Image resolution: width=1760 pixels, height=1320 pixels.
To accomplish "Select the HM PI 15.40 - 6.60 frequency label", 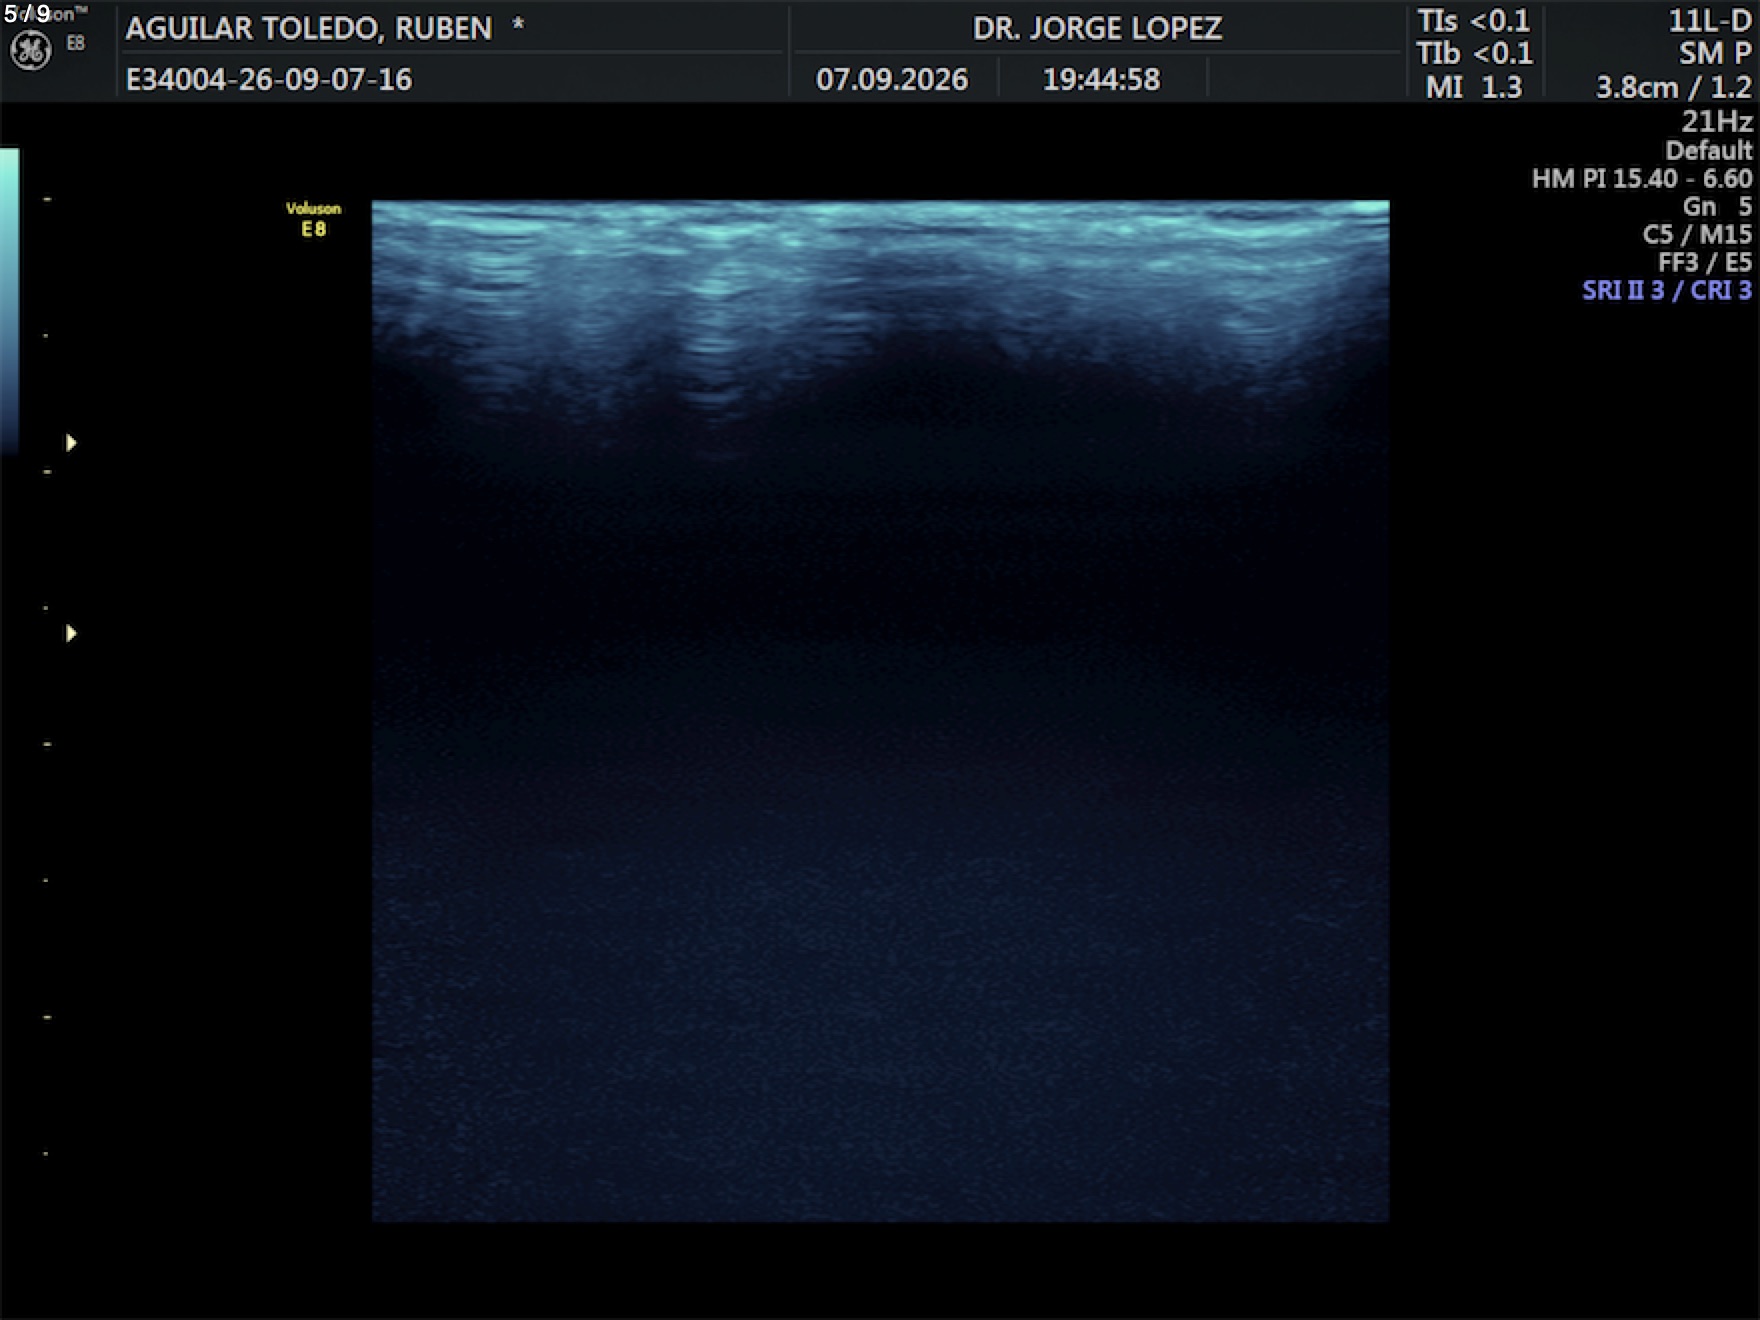I will [1642, 178].
